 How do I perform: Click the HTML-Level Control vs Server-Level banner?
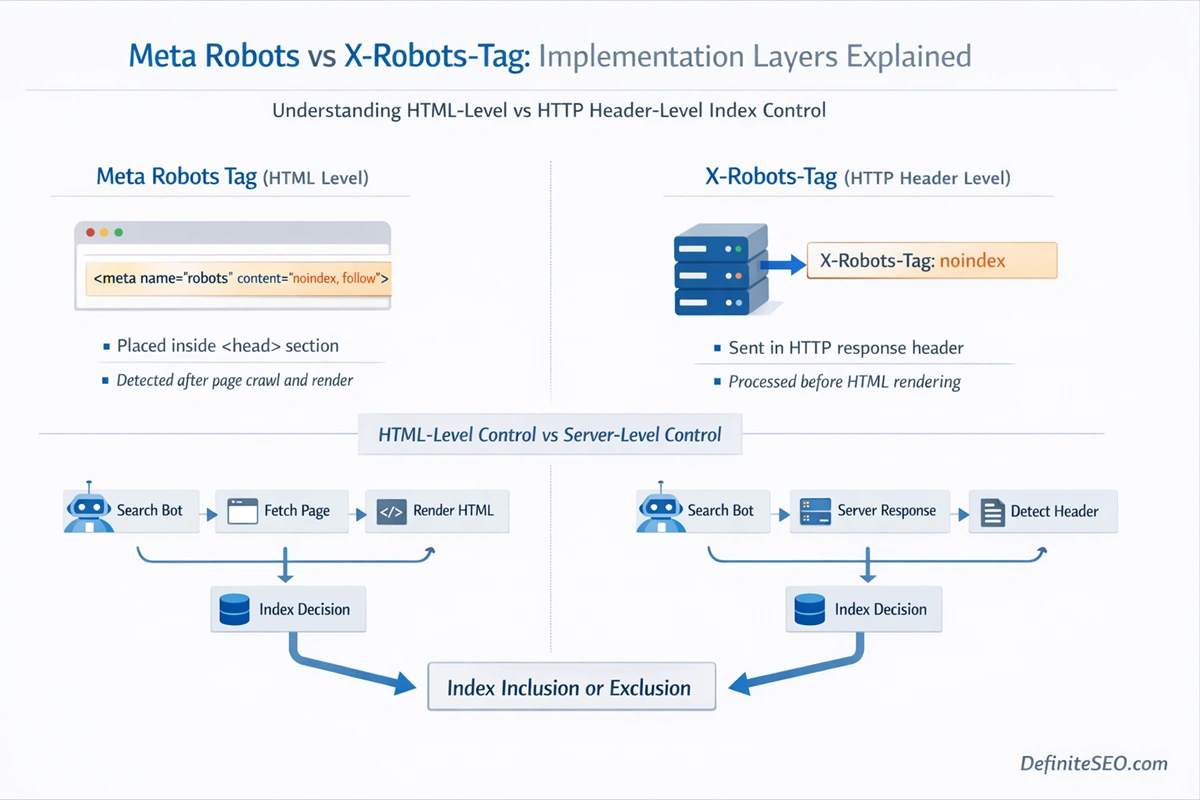tap(549, 434)
